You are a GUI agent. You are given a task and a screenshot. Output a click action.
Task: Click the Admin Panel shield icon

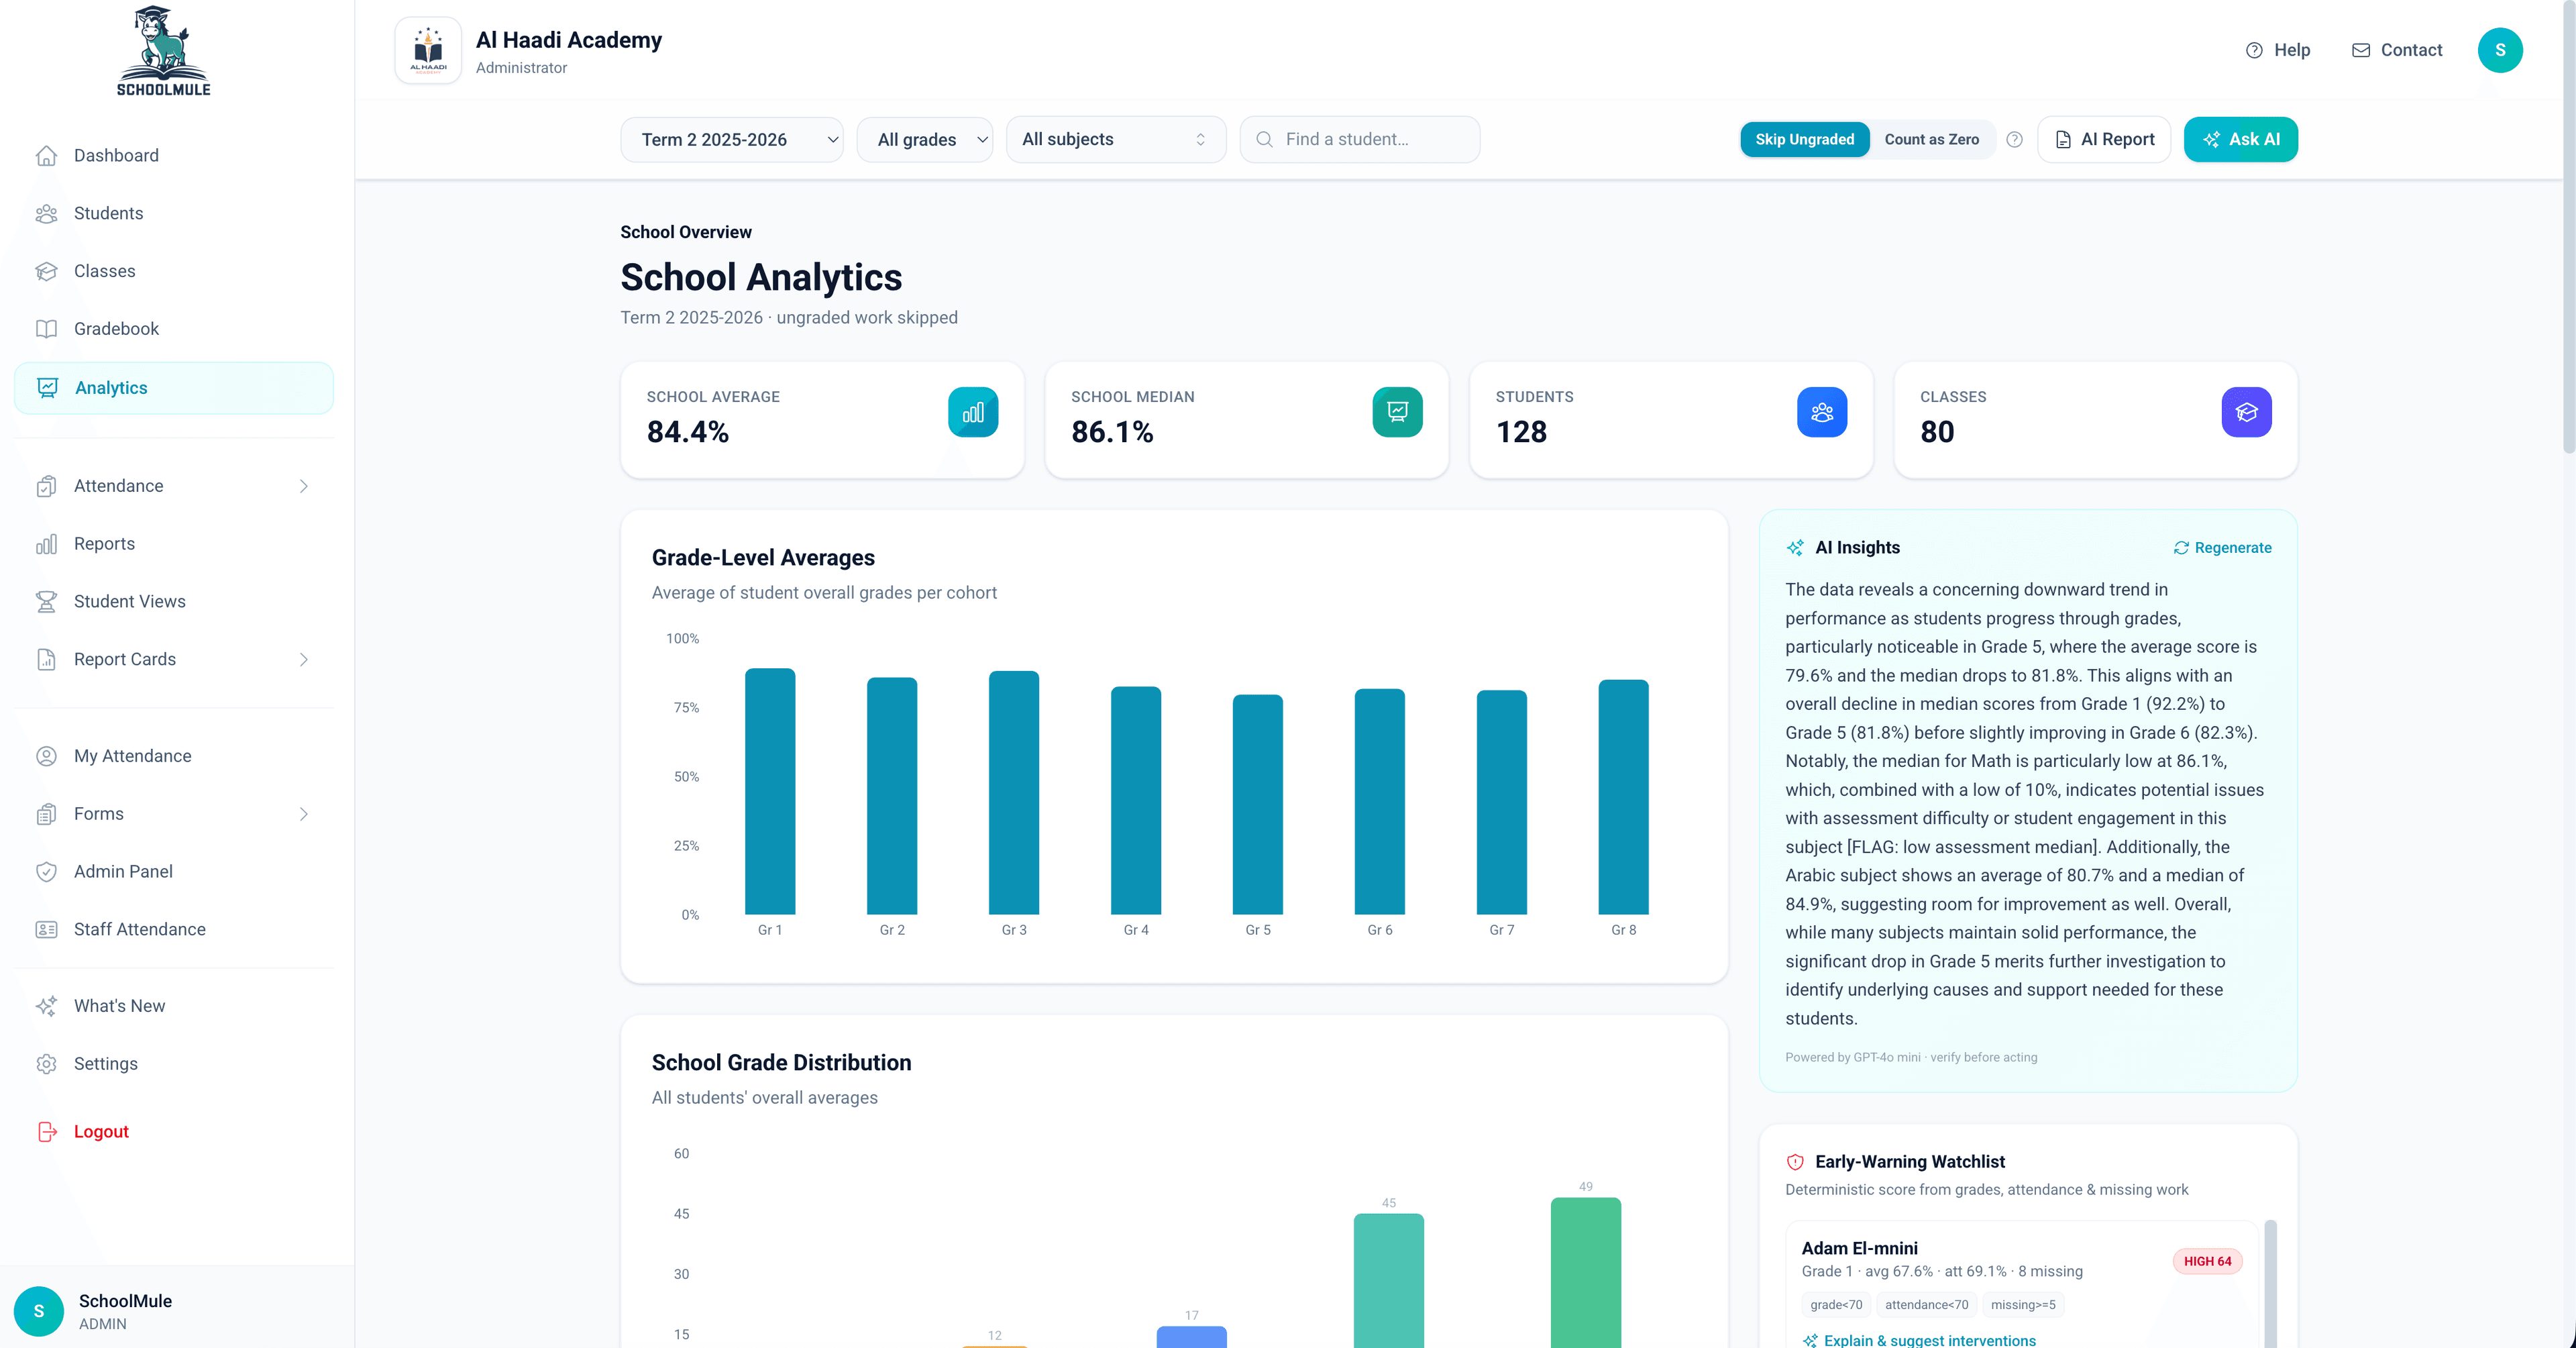pos(46,872)
